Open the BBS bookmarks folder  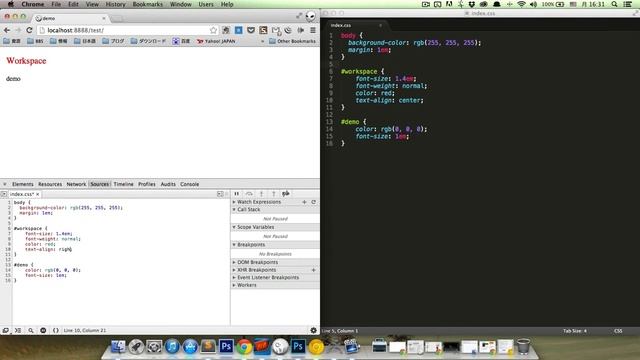(x=35, y=41)
